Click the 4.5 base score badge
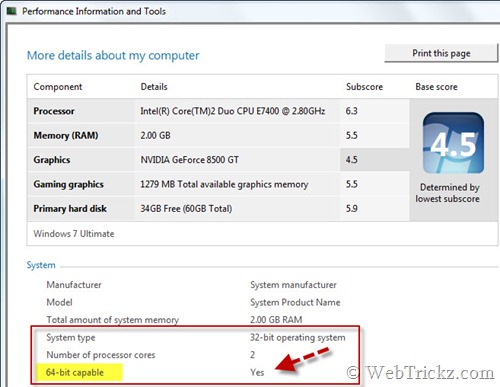The width and height of the screenshot is (500, 387). point(453,143)
